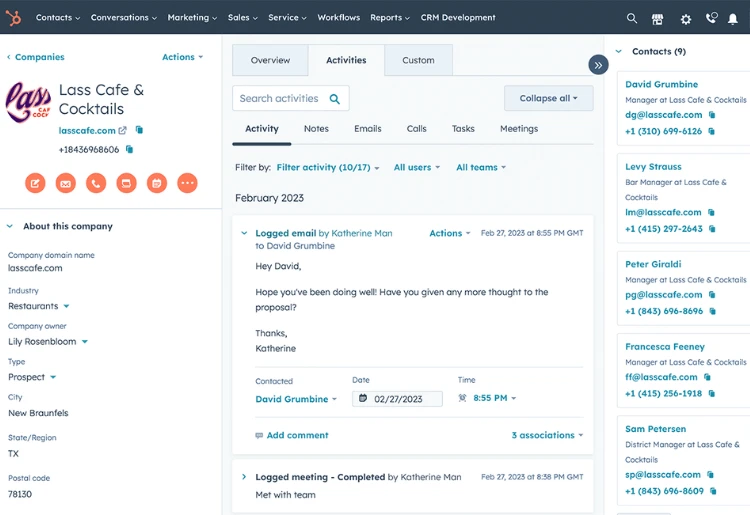Screen dimensions: 750x515
Task: Collapse the right sidebar with double-arrow button
Action: click(x=598, y=65)
